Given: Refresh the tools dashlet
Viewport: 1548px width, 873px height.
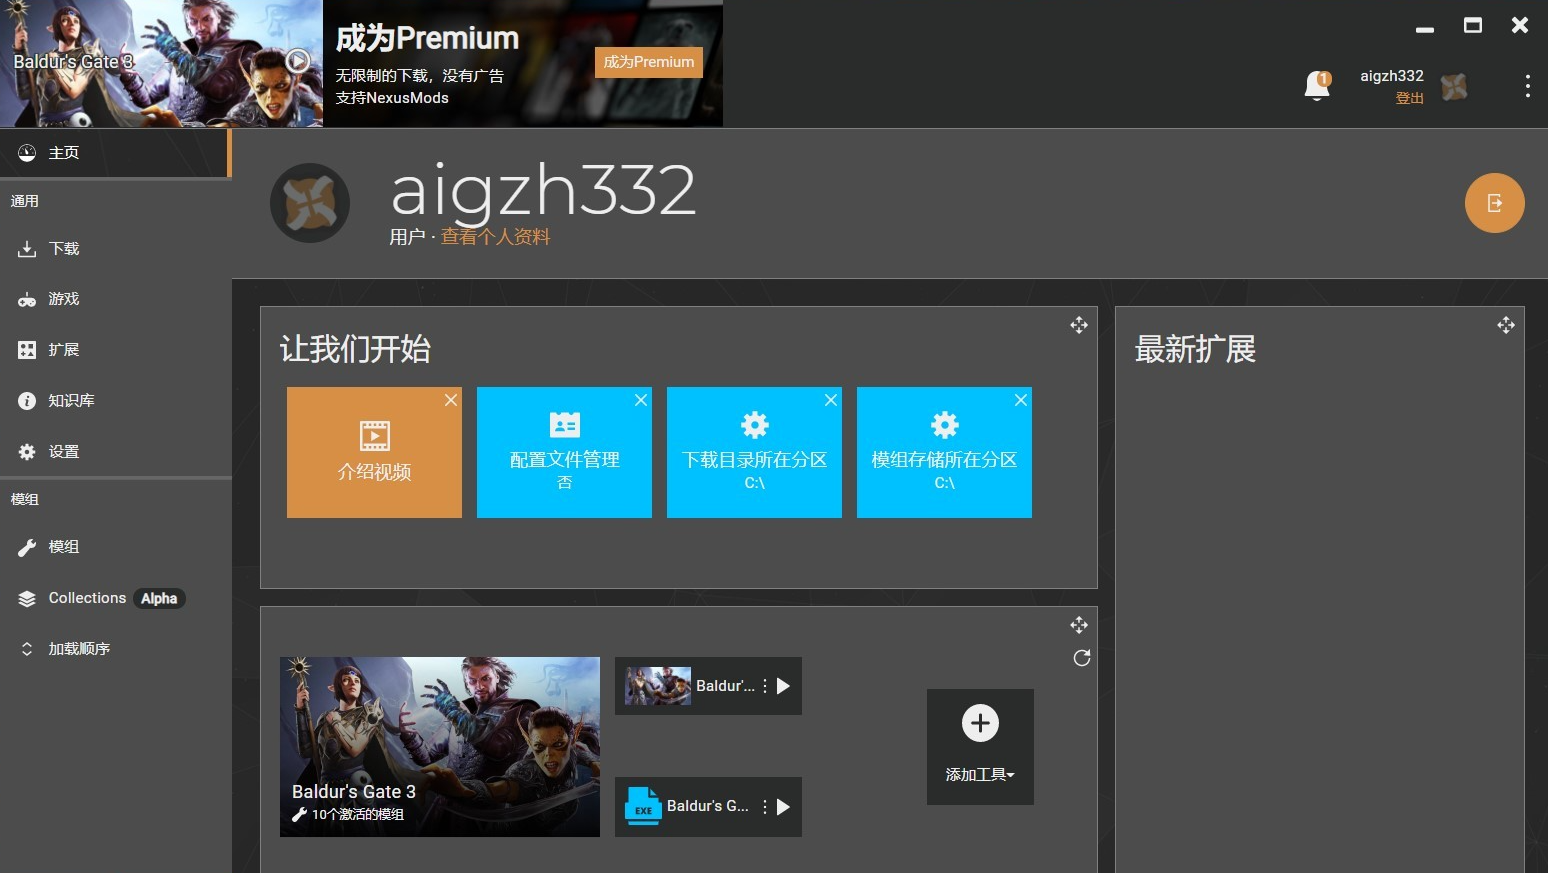Looking at the screenshot, I should pyautogui.click(x=1081, y=658).
